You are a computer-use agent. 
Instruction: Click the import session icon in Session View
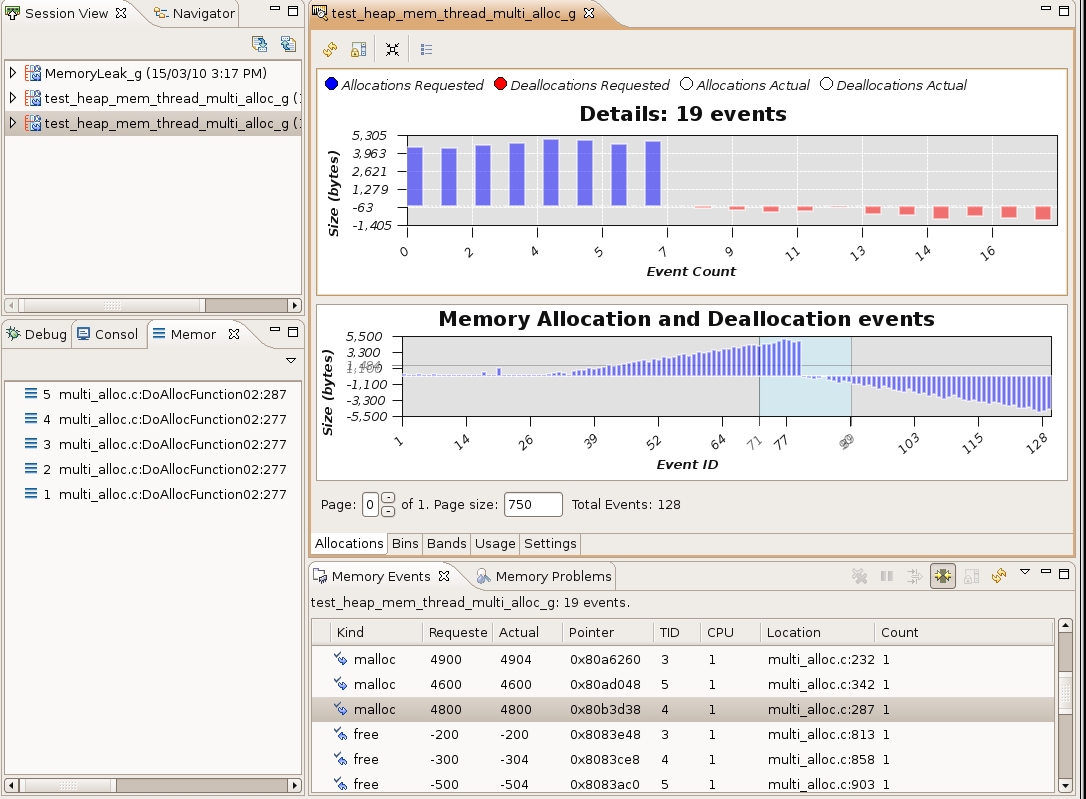tap(260, 44)
